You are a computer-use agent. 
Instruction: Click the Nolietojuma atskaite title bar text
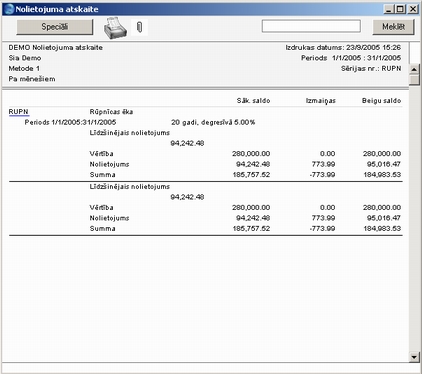[57, 9]
